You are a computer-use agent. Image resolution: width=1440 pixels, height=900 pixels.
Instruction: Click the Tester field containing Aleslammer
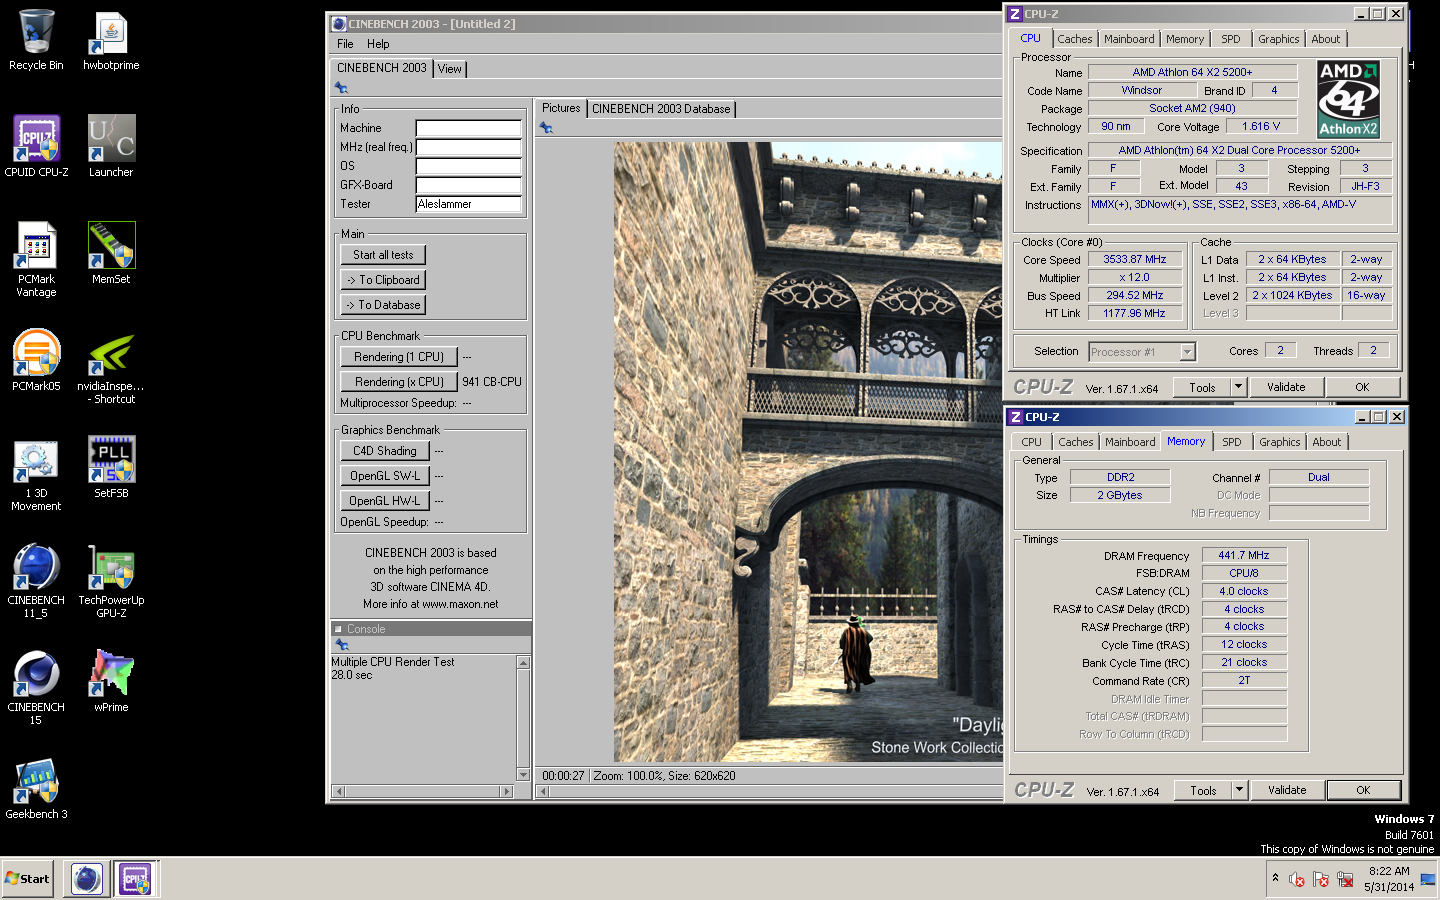point(468,204)
